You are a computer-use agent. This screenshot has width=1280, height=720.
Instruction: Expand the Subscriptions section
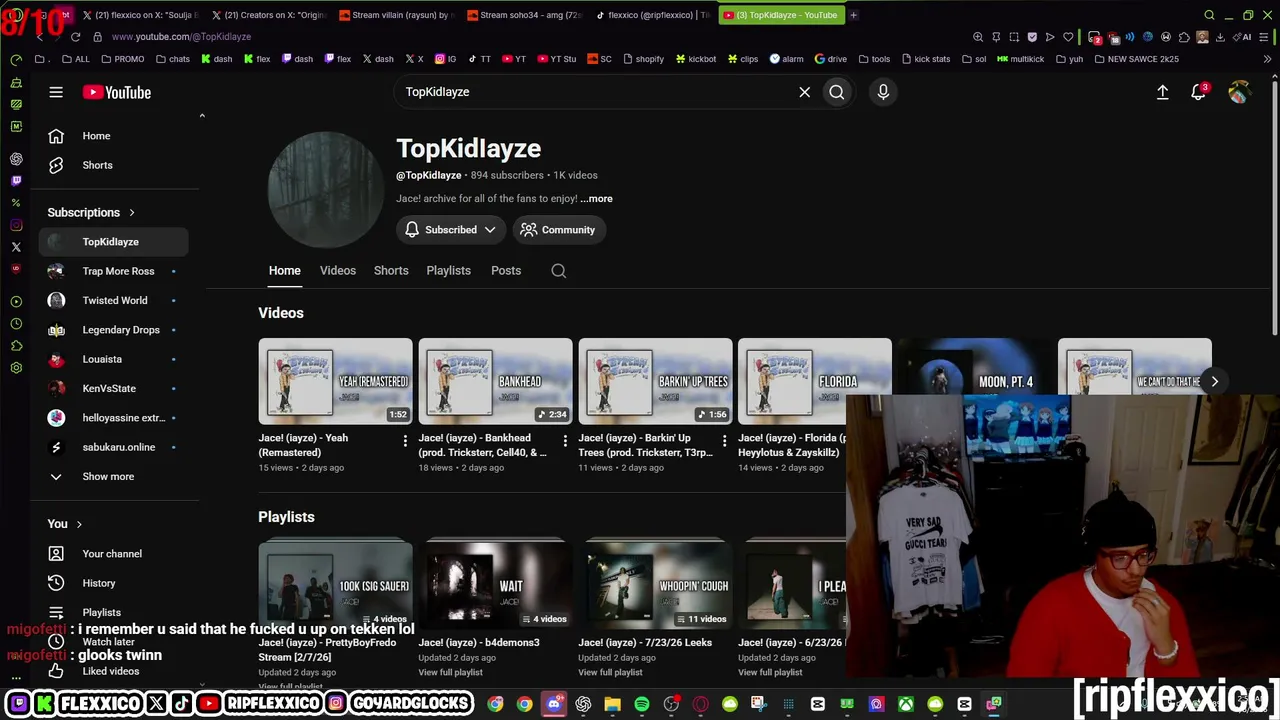coord(91,212)
